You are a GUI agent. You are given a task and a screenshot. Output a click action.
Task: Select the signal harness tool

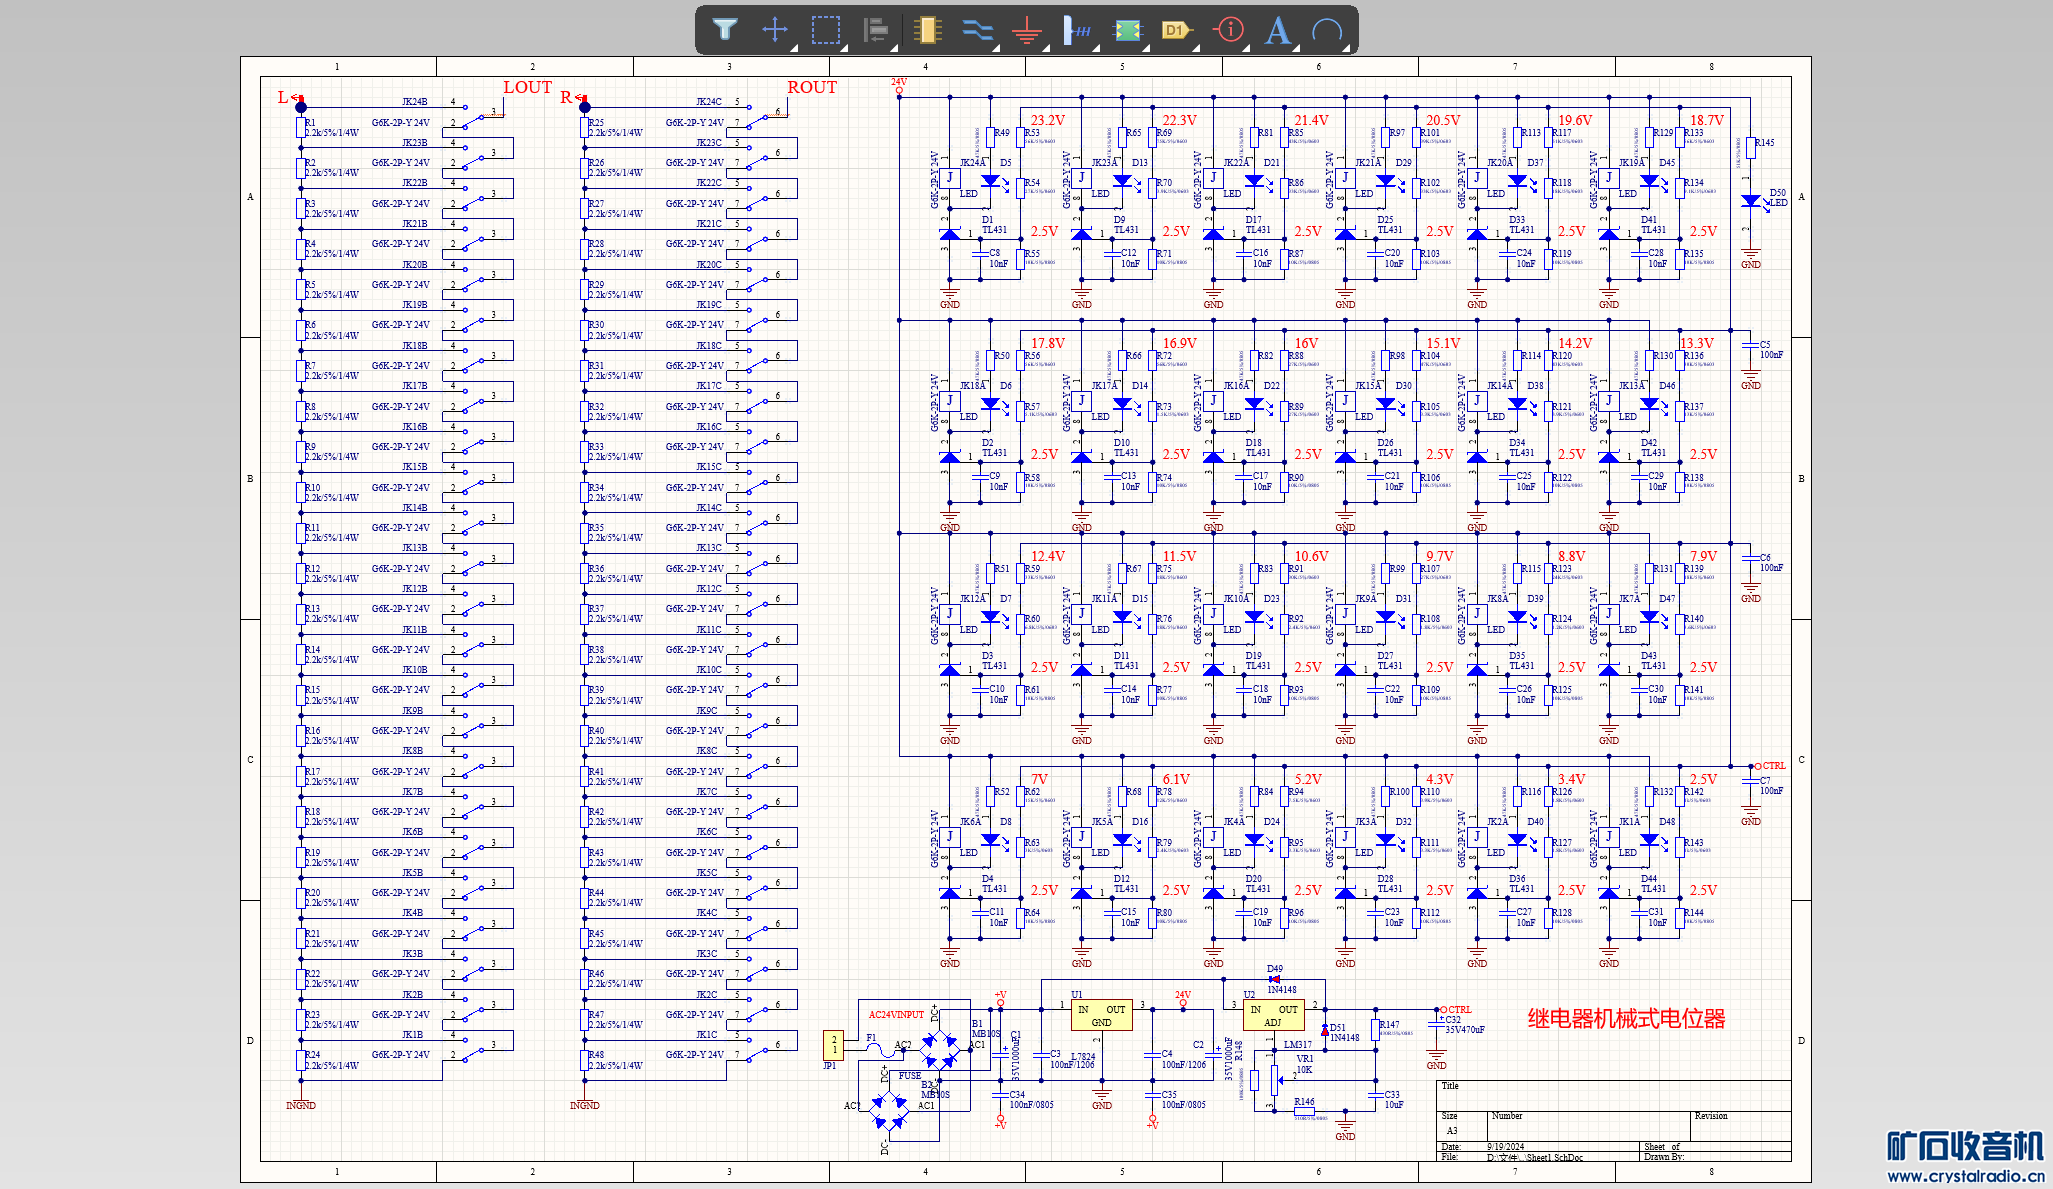click(x=1077, y=30)
